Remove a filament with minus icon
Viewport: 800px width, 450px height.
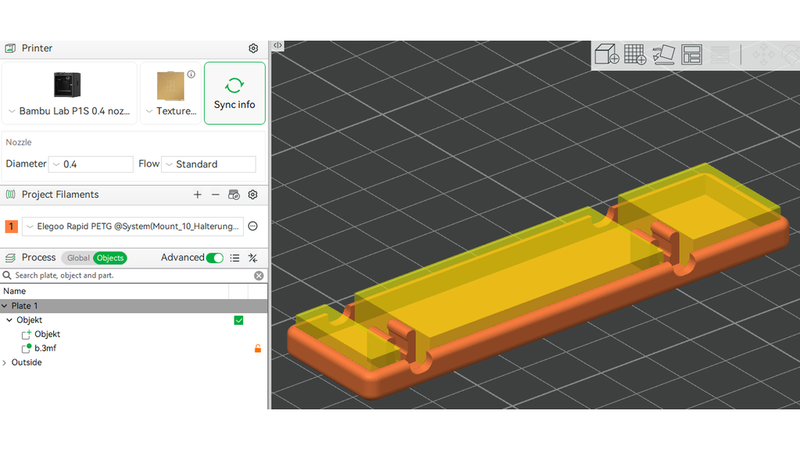point(215,194)
